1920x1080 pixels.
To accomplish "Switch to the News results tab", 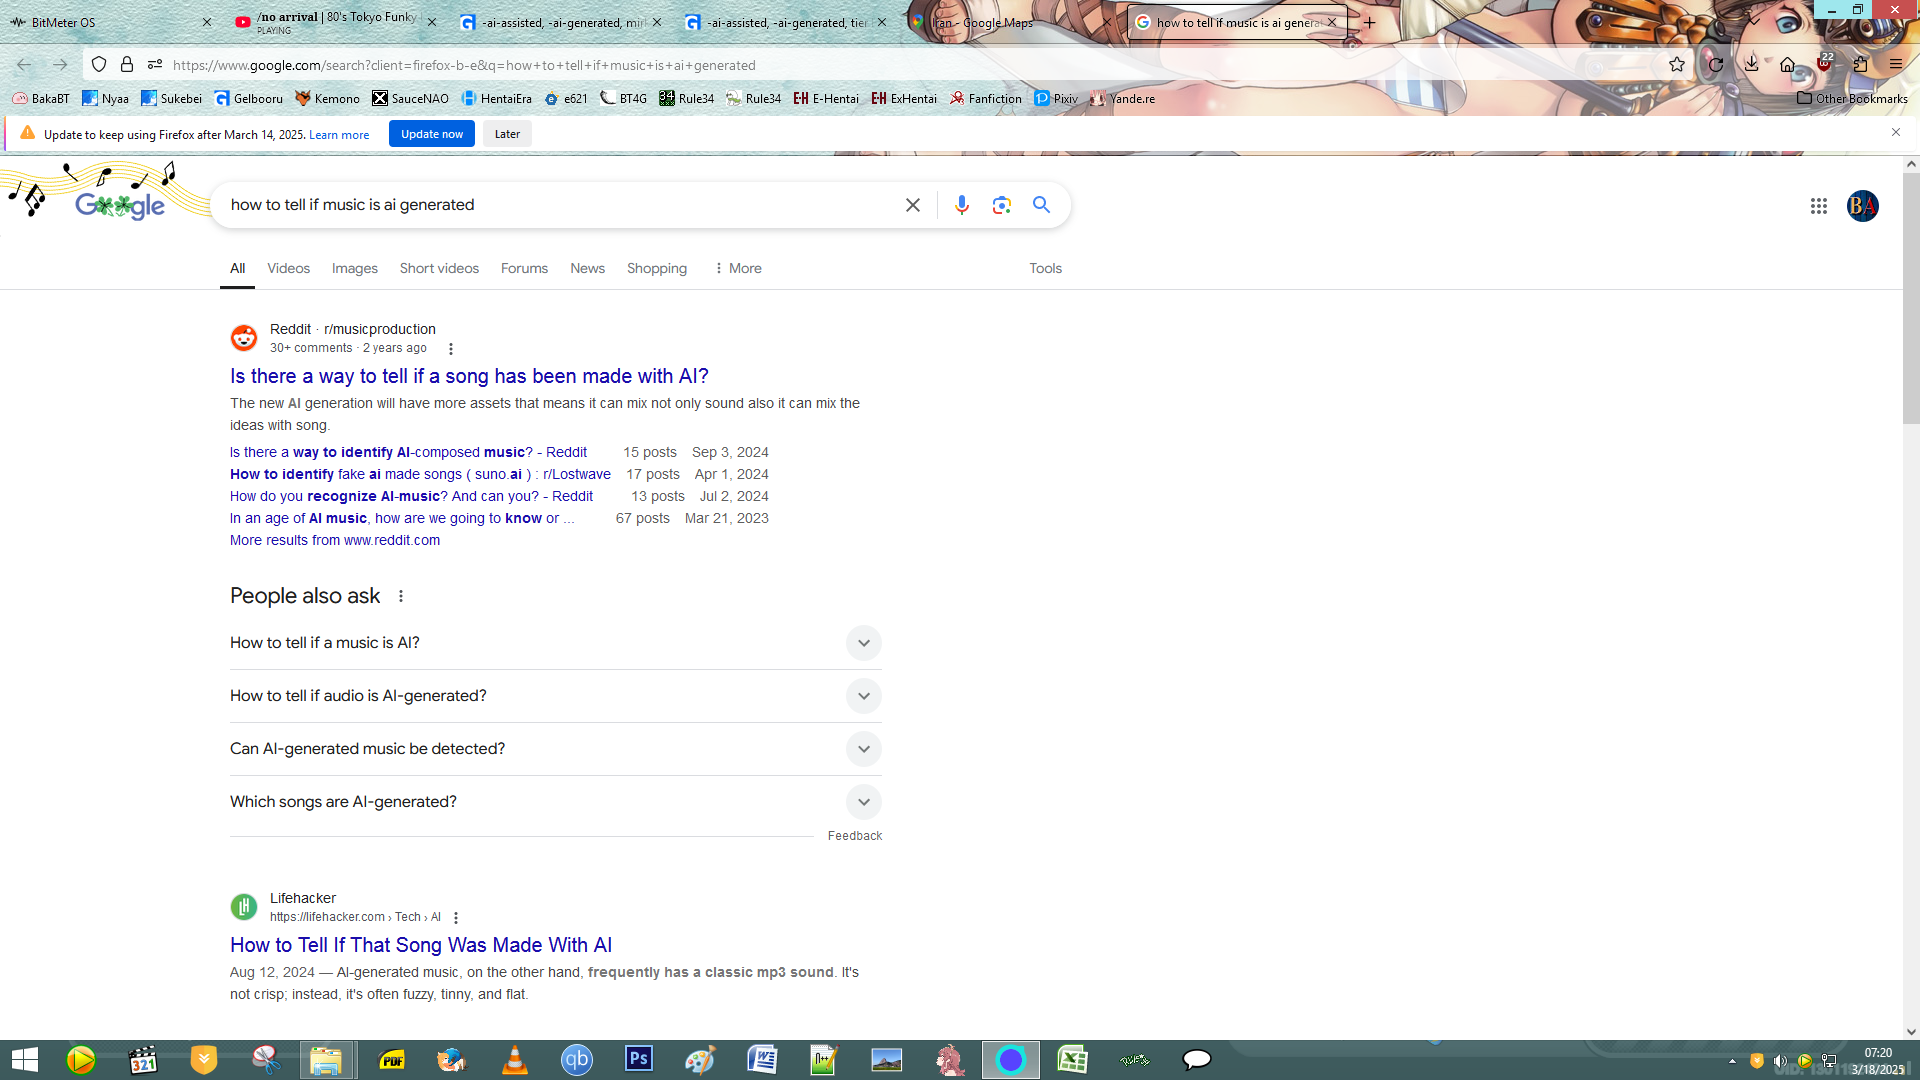I will pyautogui.click(x=587, y=268).
